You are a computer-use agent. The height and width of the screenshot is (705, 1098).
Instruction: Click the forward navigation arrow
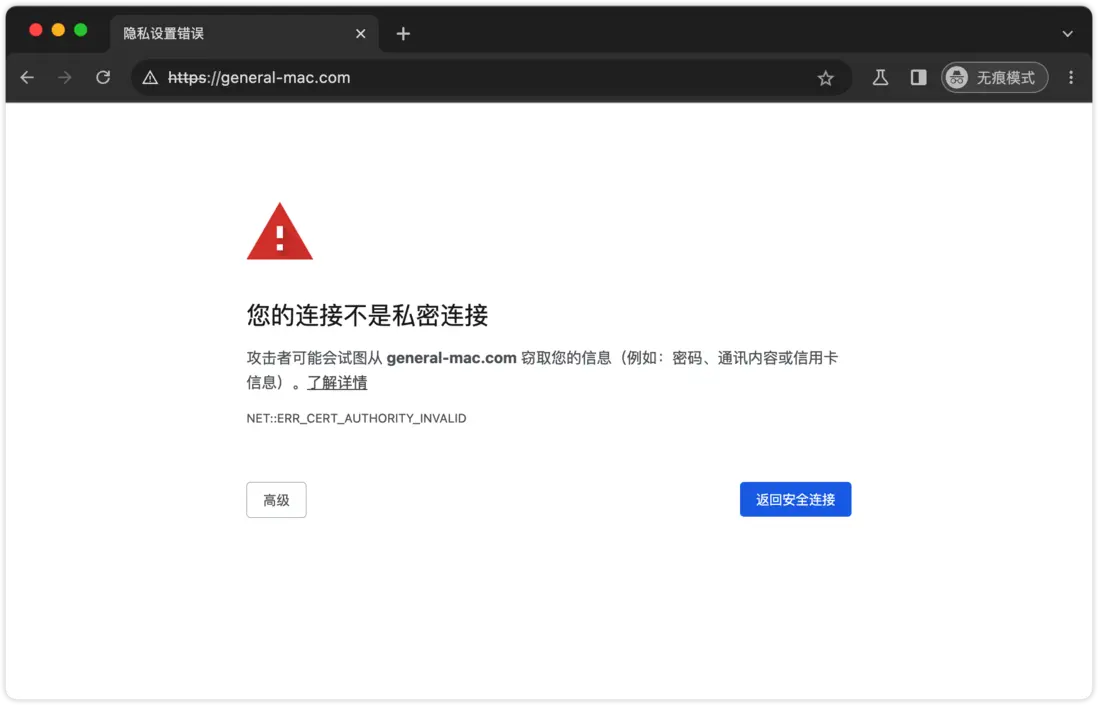pos(65,78)
